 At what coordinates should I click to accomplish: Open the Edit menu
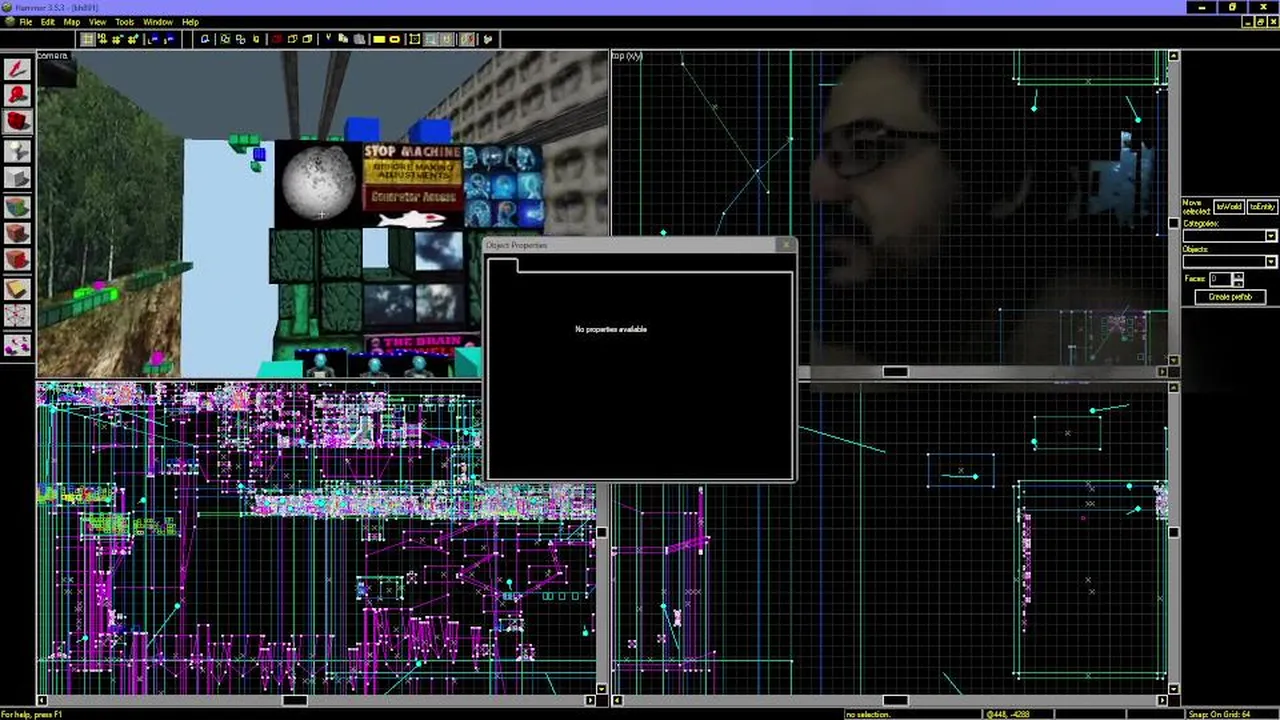point(47,21)
